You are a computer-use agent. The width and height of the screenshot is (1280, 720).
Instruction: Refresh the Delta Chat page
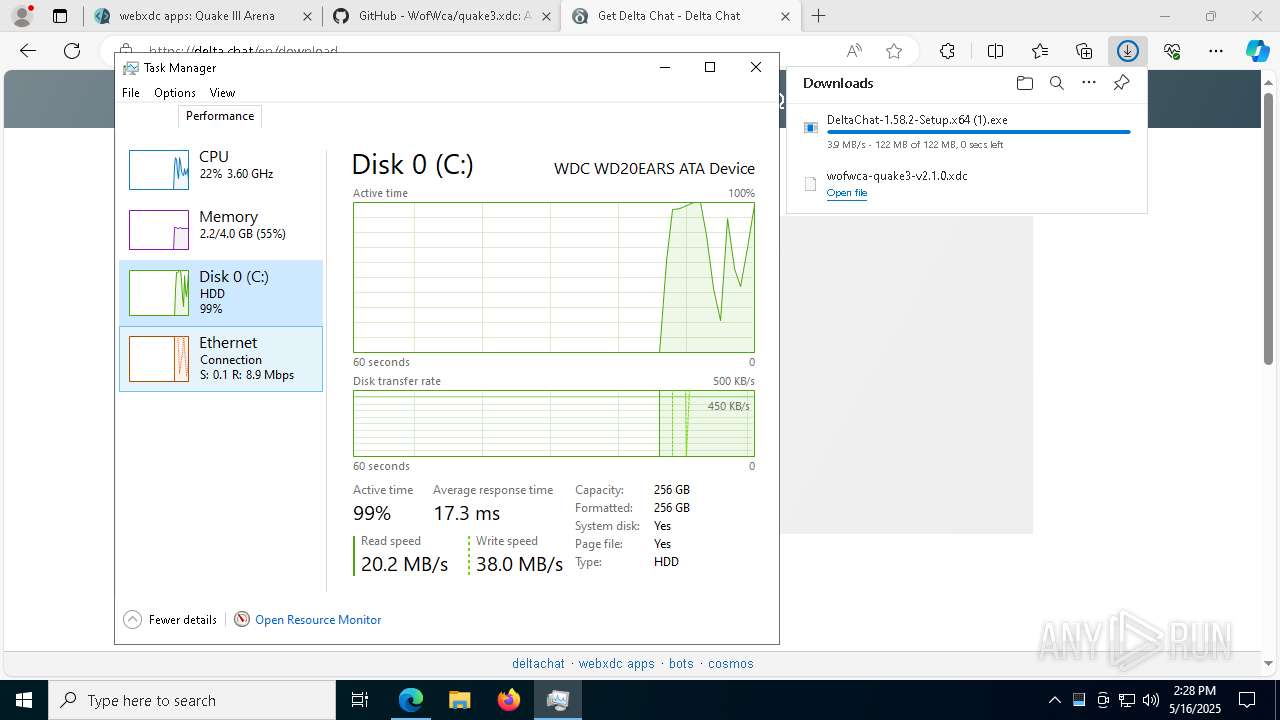click(x=72, y=51)
